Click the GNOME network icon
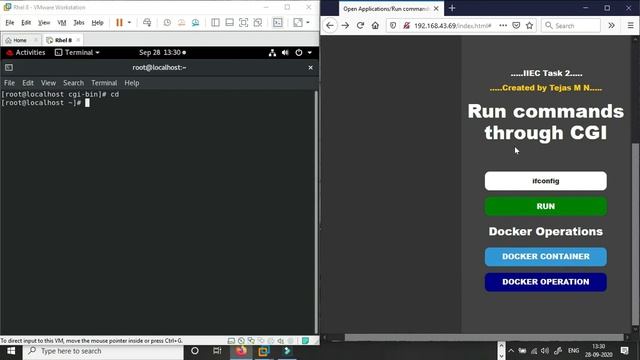Image resolution: width=640 pixels, height=360 pixels. point(272,52)
